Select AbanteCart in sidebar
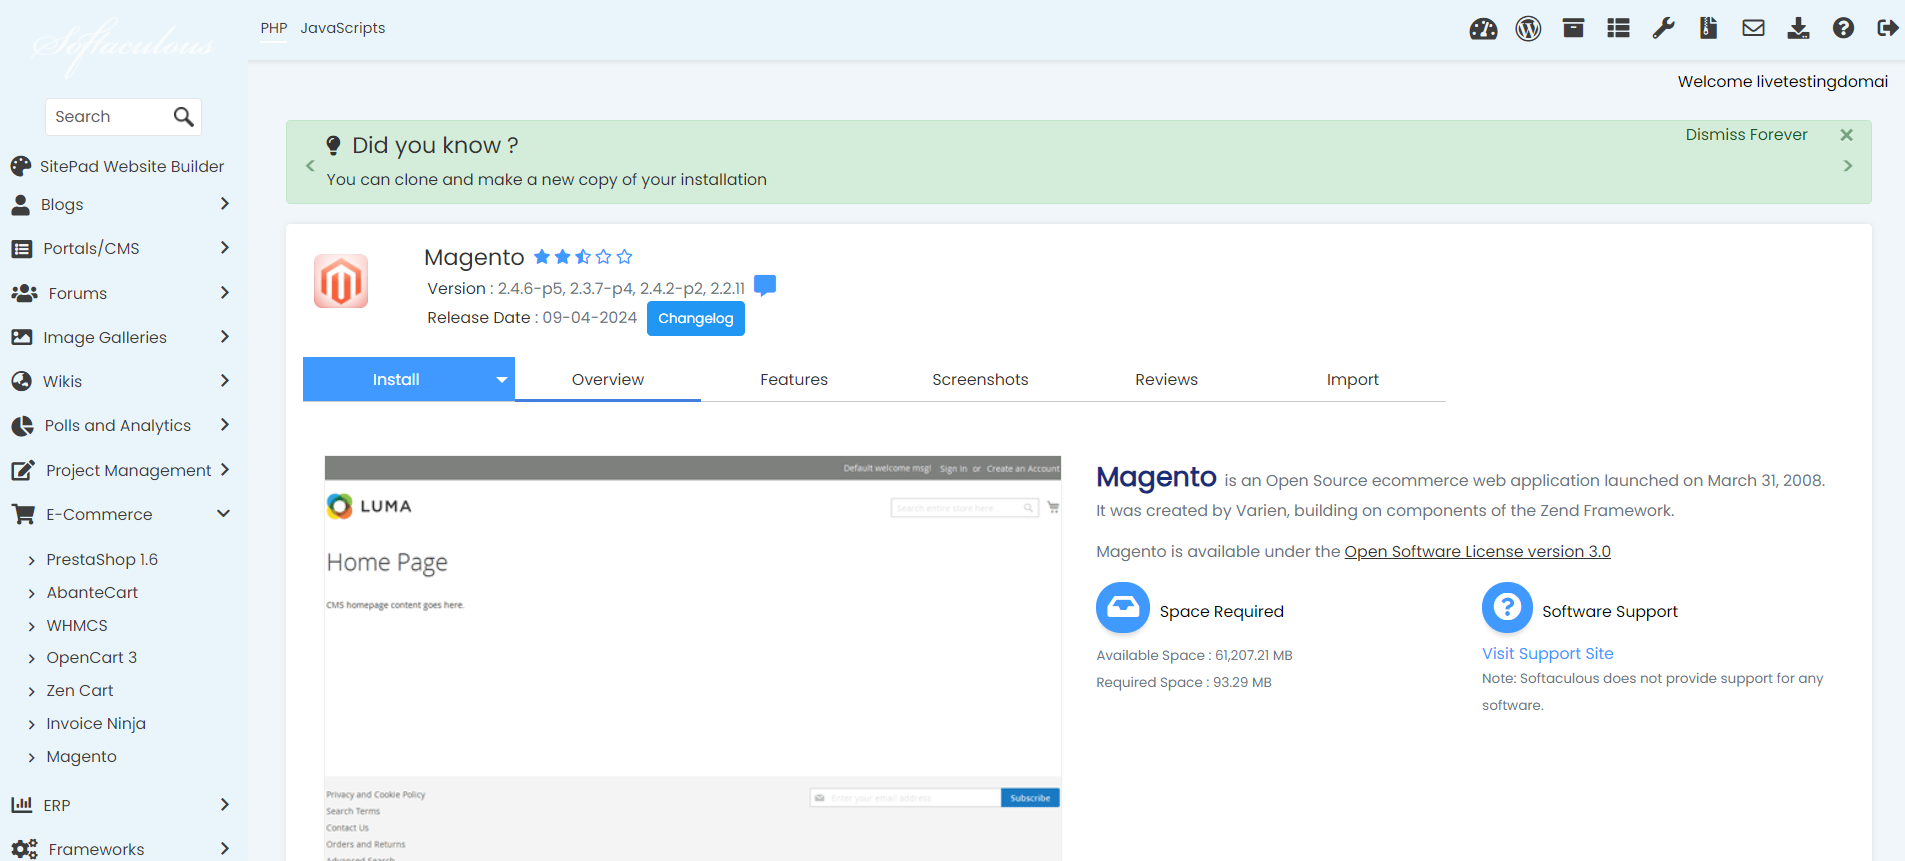Image resolution: width=1905 pixels, height=861 pixels. [x=92, y=593]
